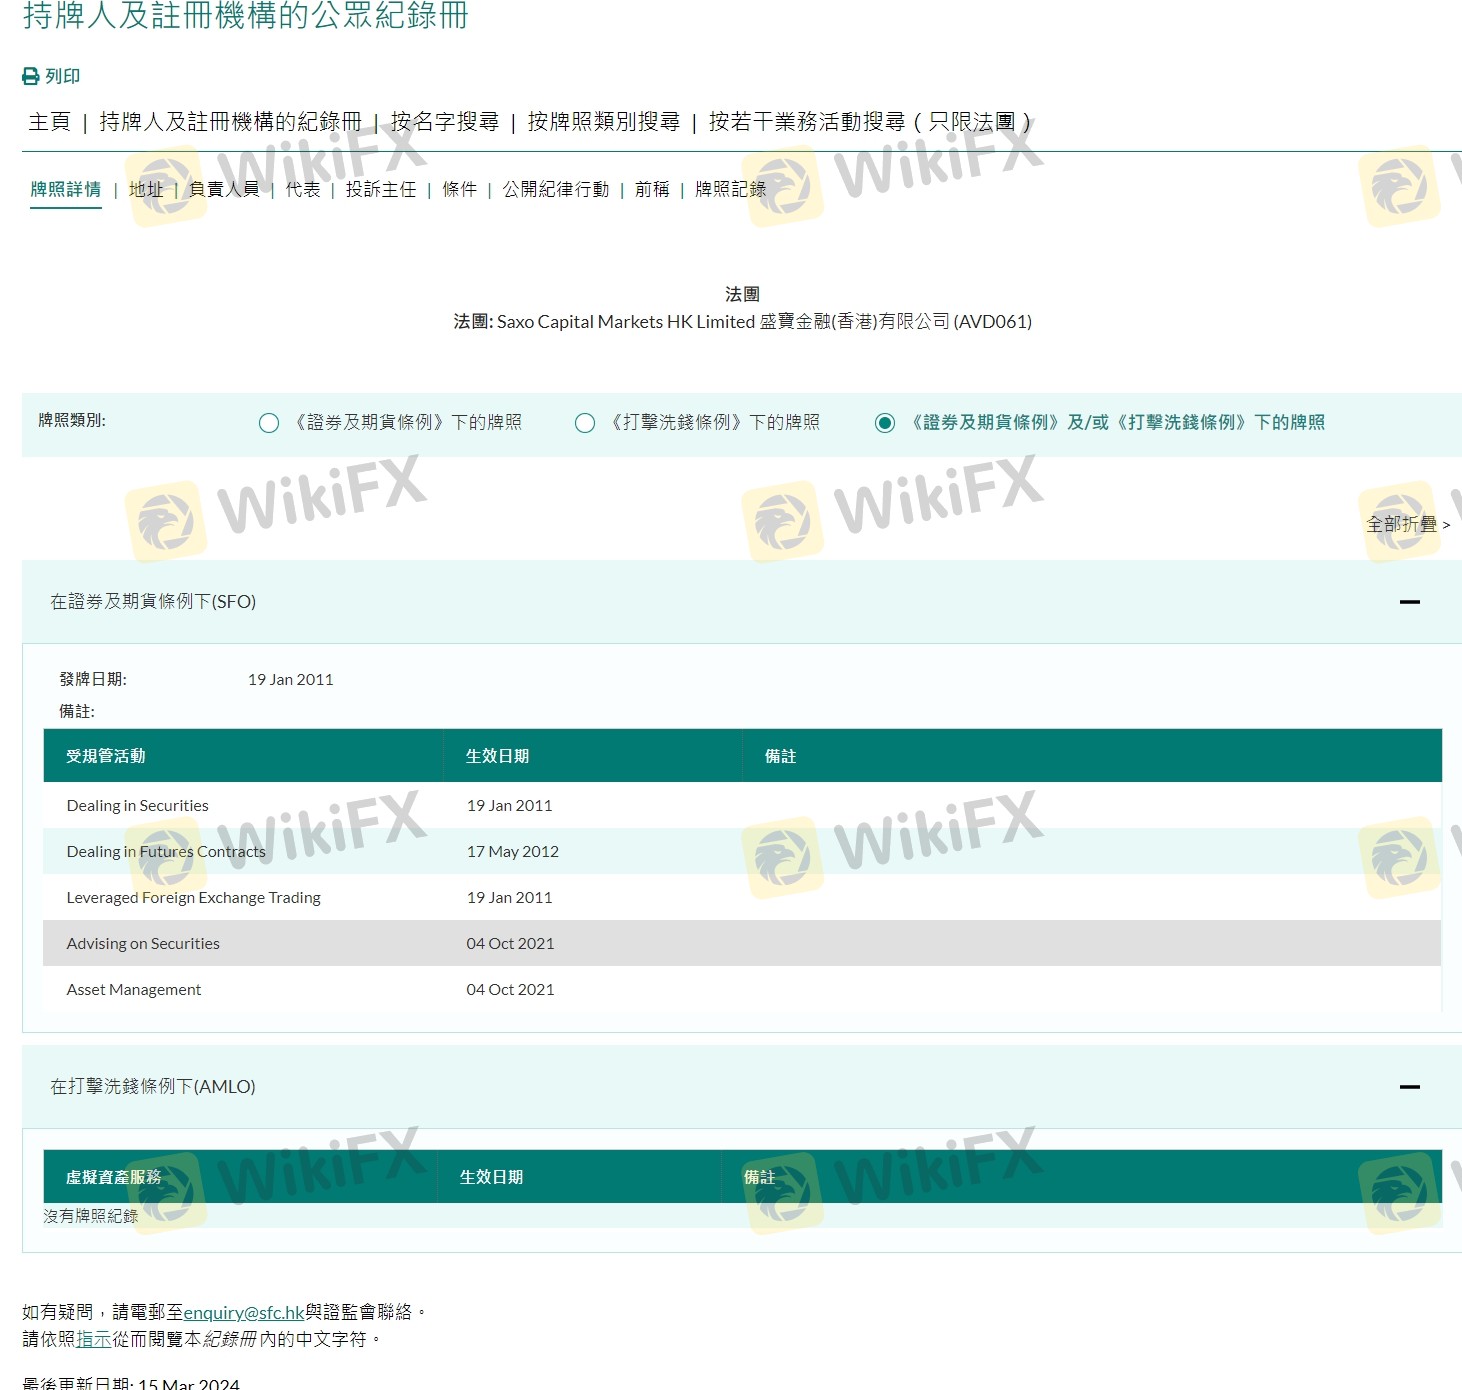Open 按牌照類別搜尋 search link
Viewport: 1462px width, 1390px height.
[603, 122]
